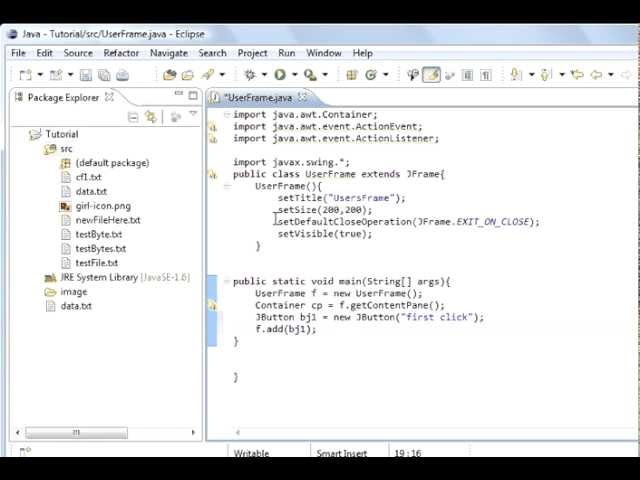Click the New Java Package icon
The image size is (640, 480).
pos(351,75)
